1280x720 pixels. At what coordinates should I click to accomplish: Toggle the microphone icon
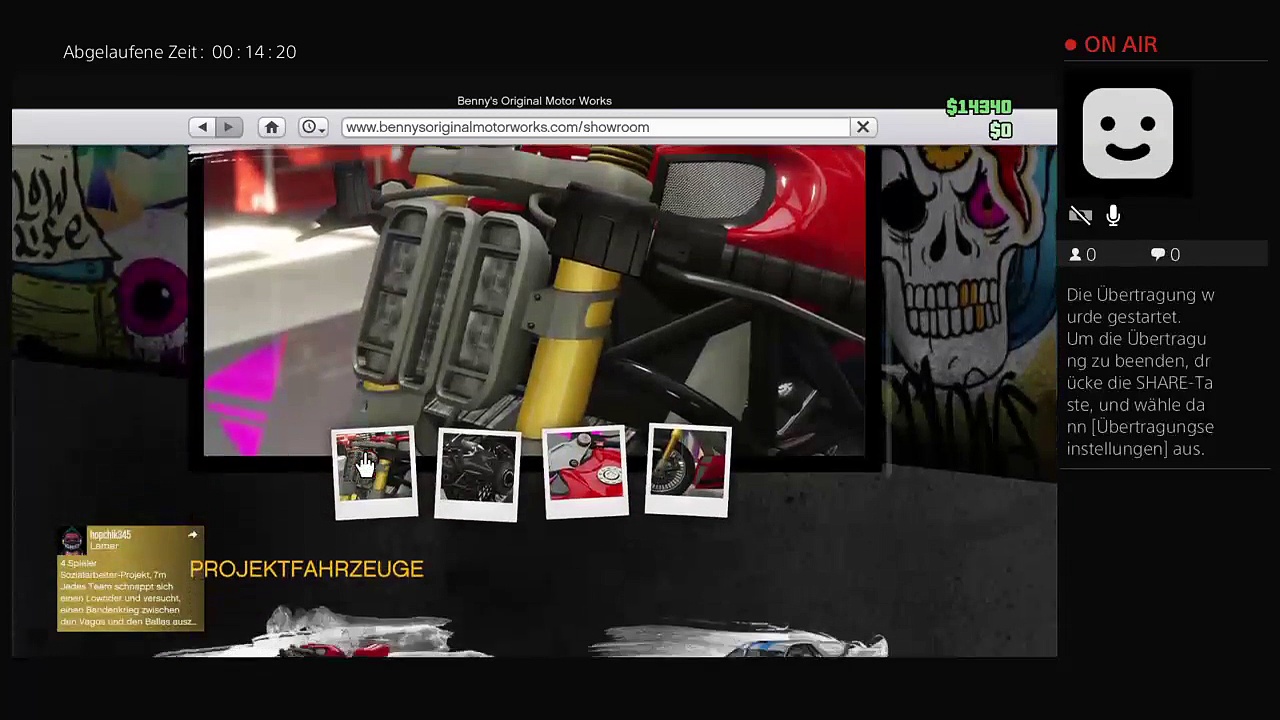(1113, 216)
